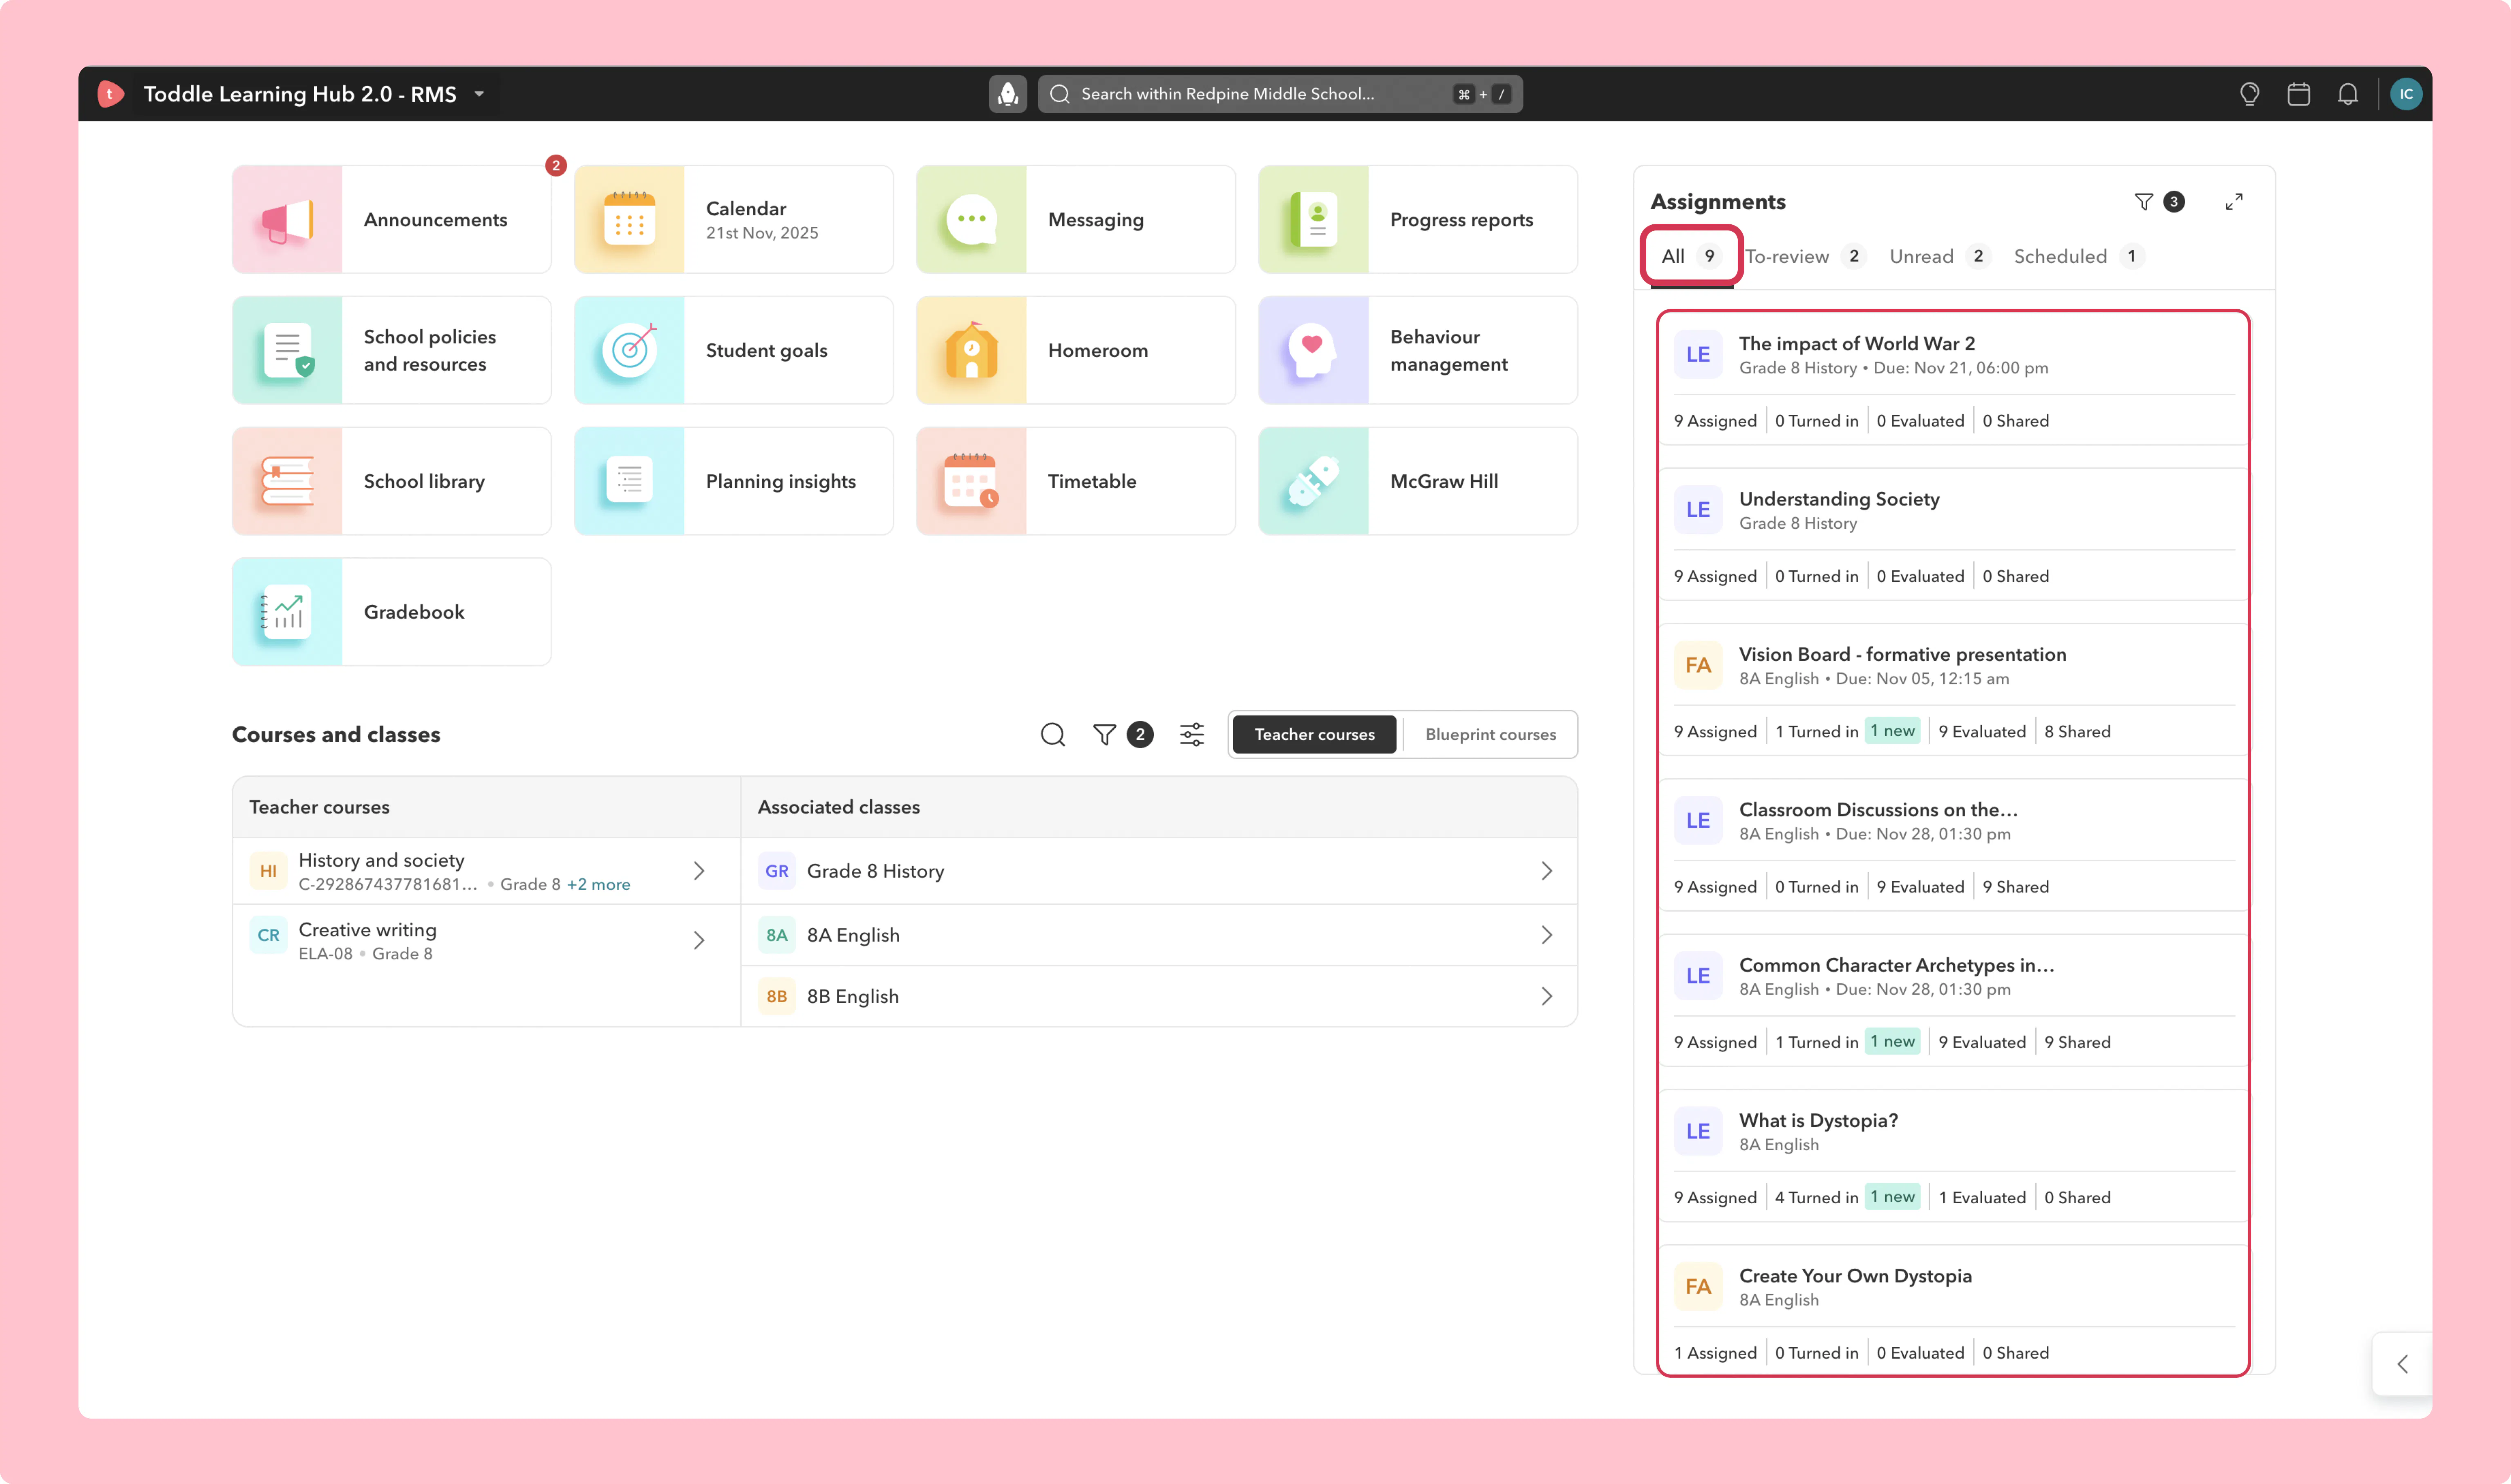
Task: Open the Calendar tile
Action: 733,219
